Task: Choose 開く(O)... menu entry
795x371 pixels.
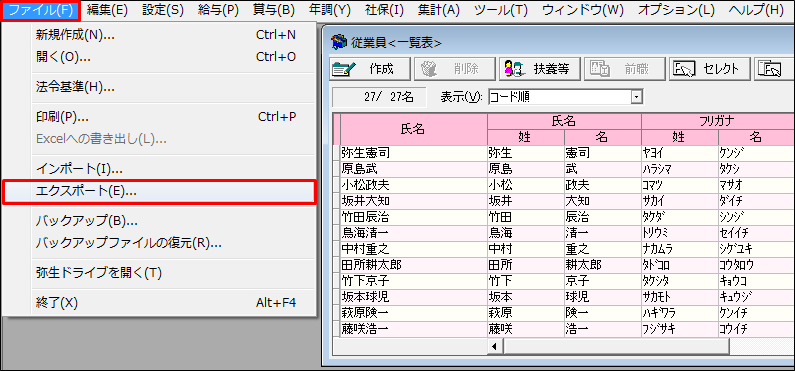Action: (x=160, y=57)
